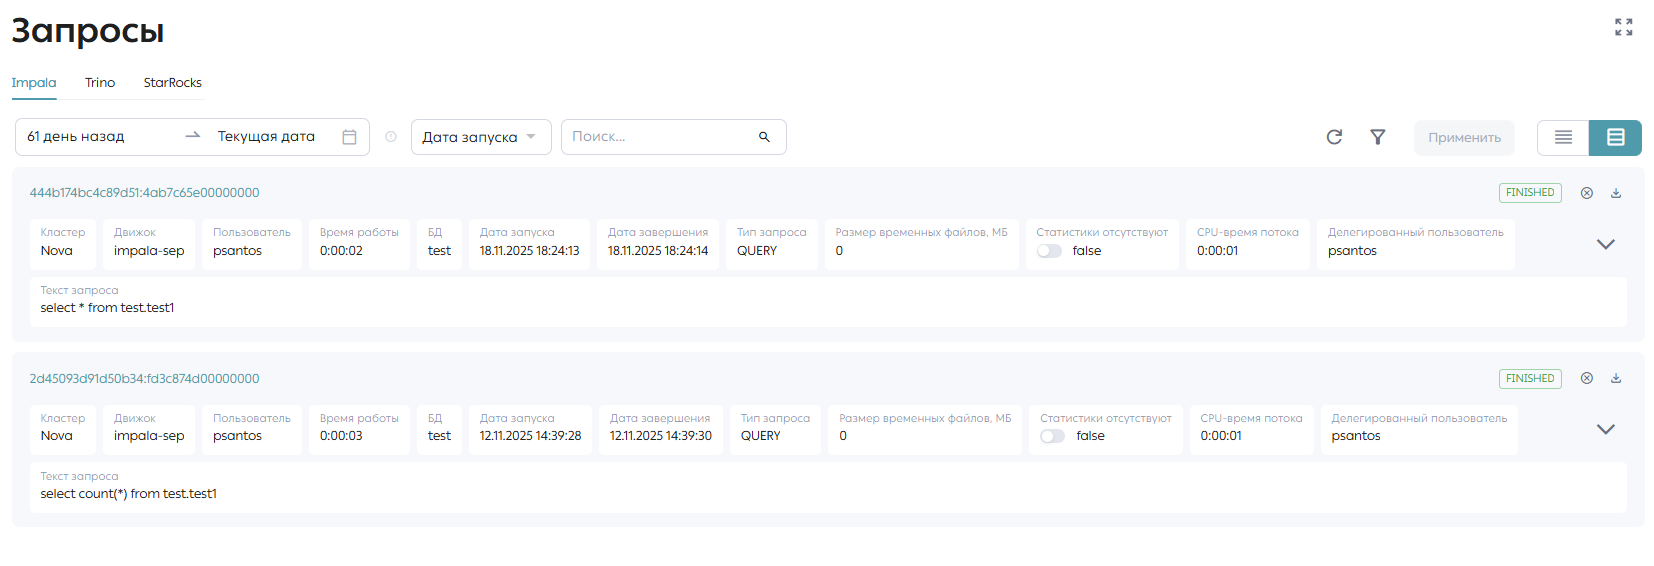
Task: Open the Дата запуска sort dropdown
Action: pos(481,137)
